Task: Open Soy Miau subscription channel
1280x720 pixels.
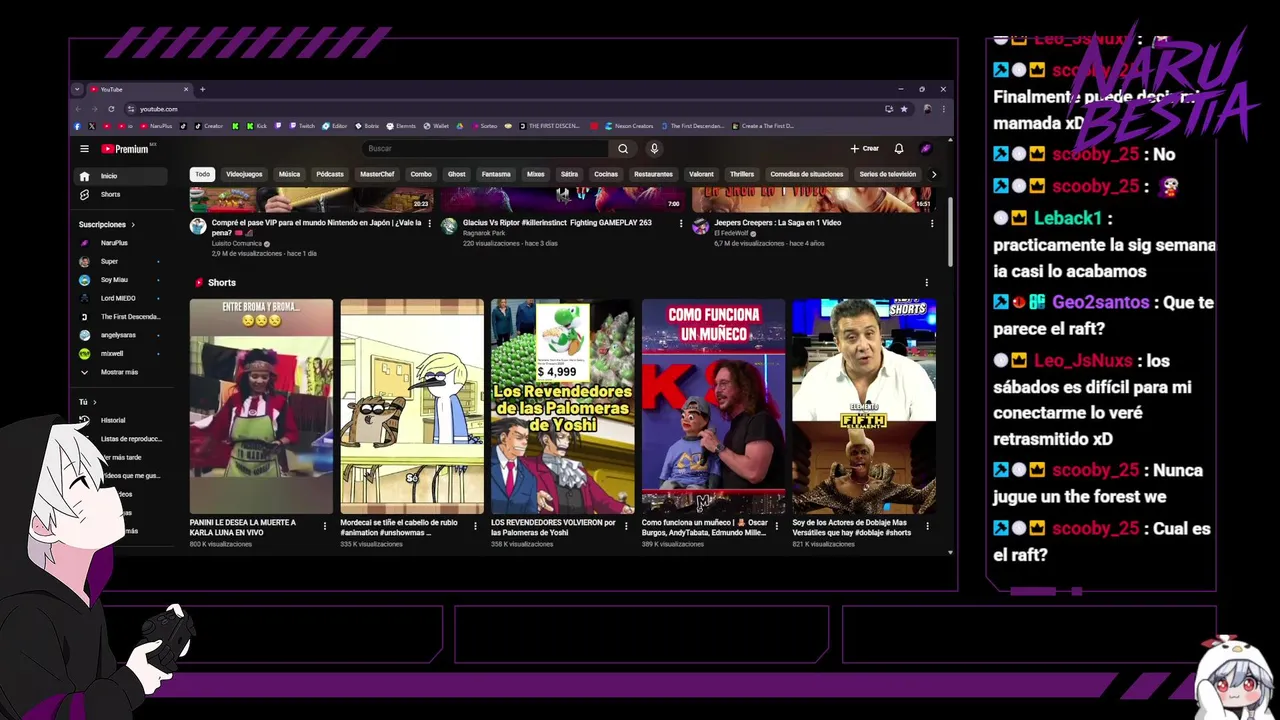Action: point(121,280)
